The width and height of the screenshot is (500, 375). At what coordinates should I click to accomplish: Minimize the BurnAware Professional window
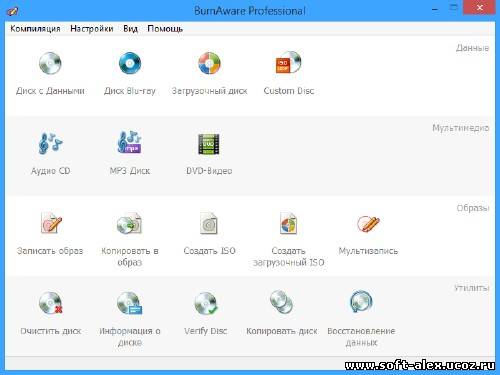click(435, 9)
